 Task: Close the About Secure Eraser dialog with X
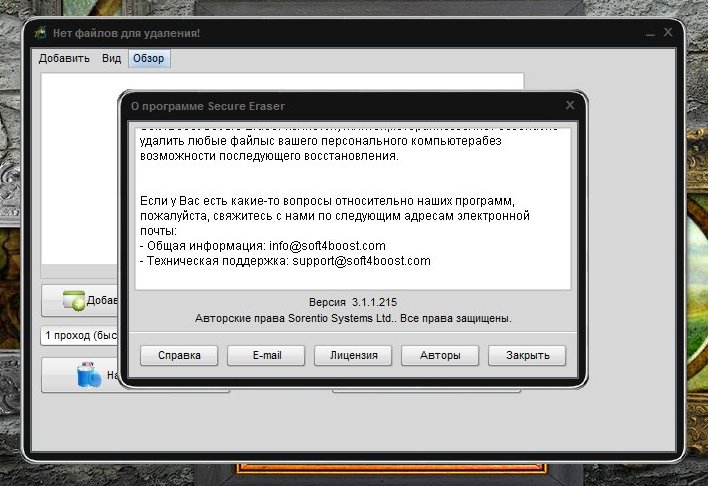click(570, 105)
